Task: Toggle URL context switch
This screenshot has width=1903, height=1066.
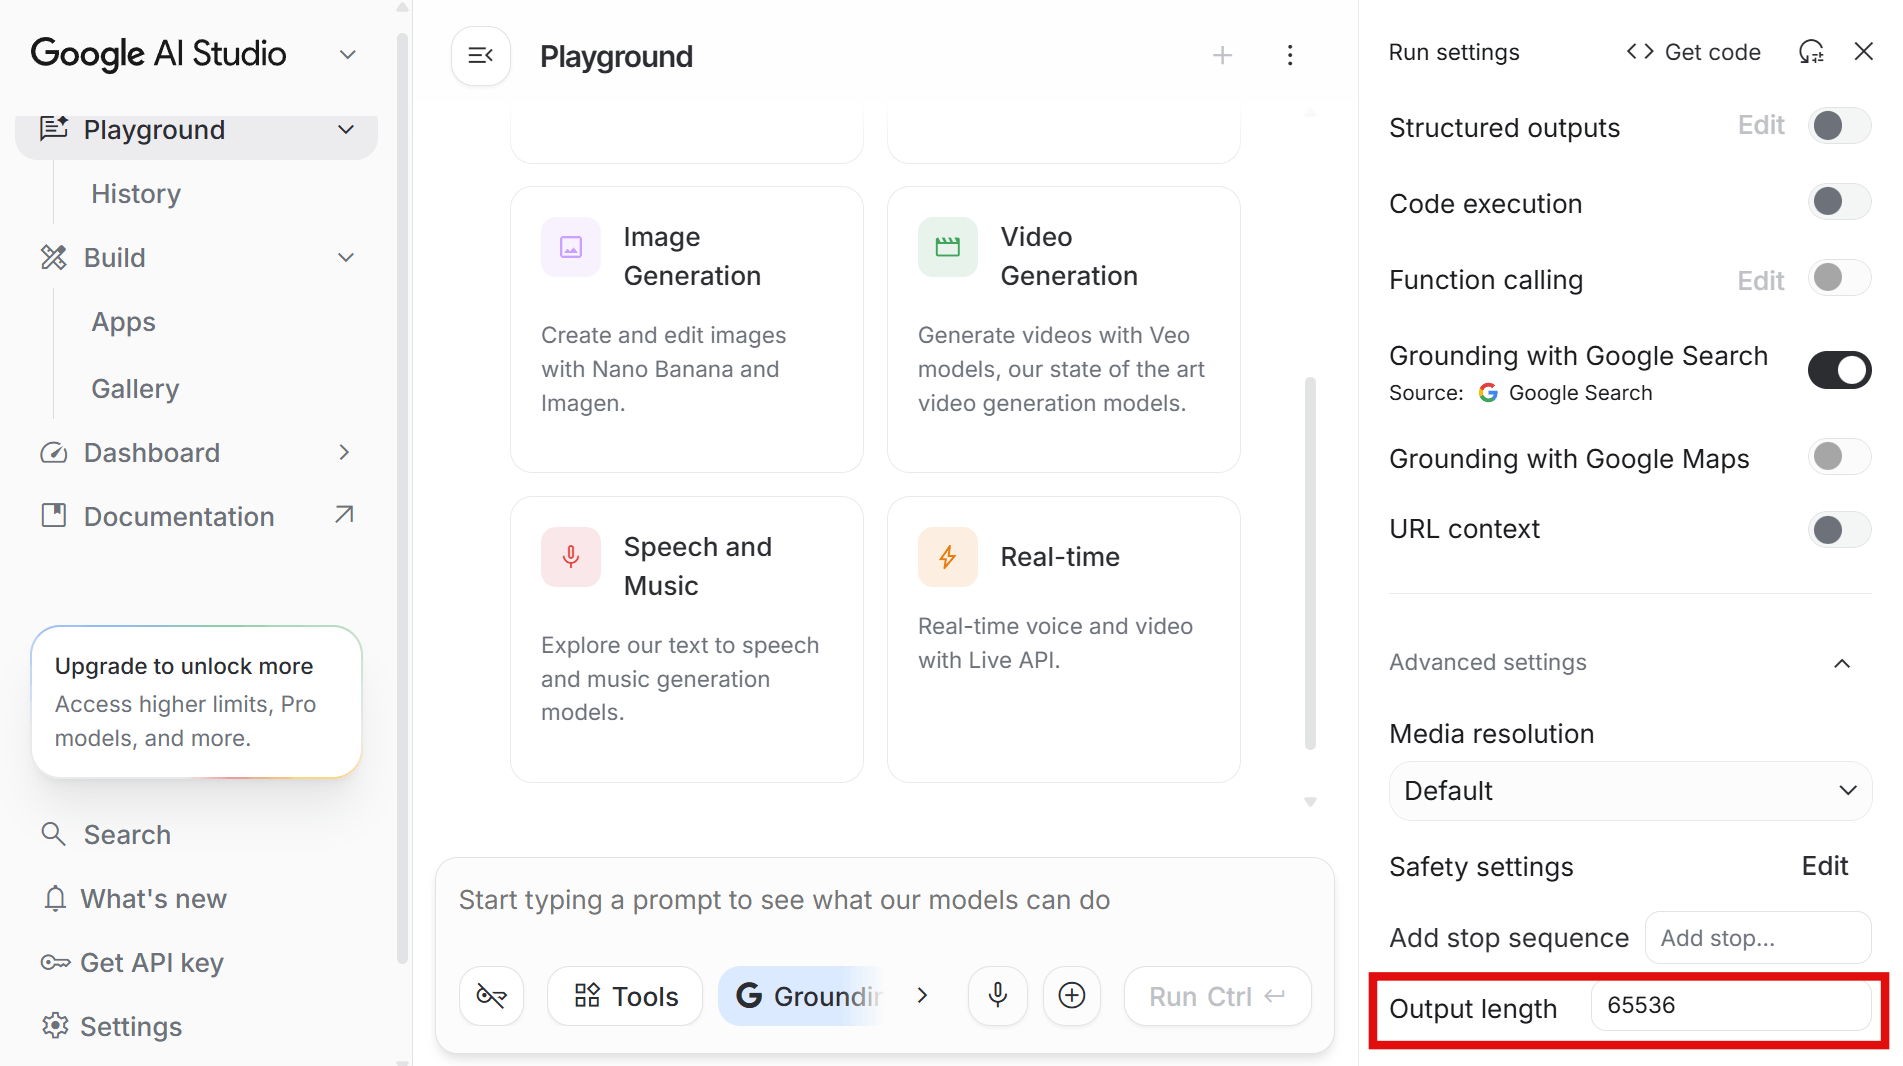Action: coord(1839,530)
